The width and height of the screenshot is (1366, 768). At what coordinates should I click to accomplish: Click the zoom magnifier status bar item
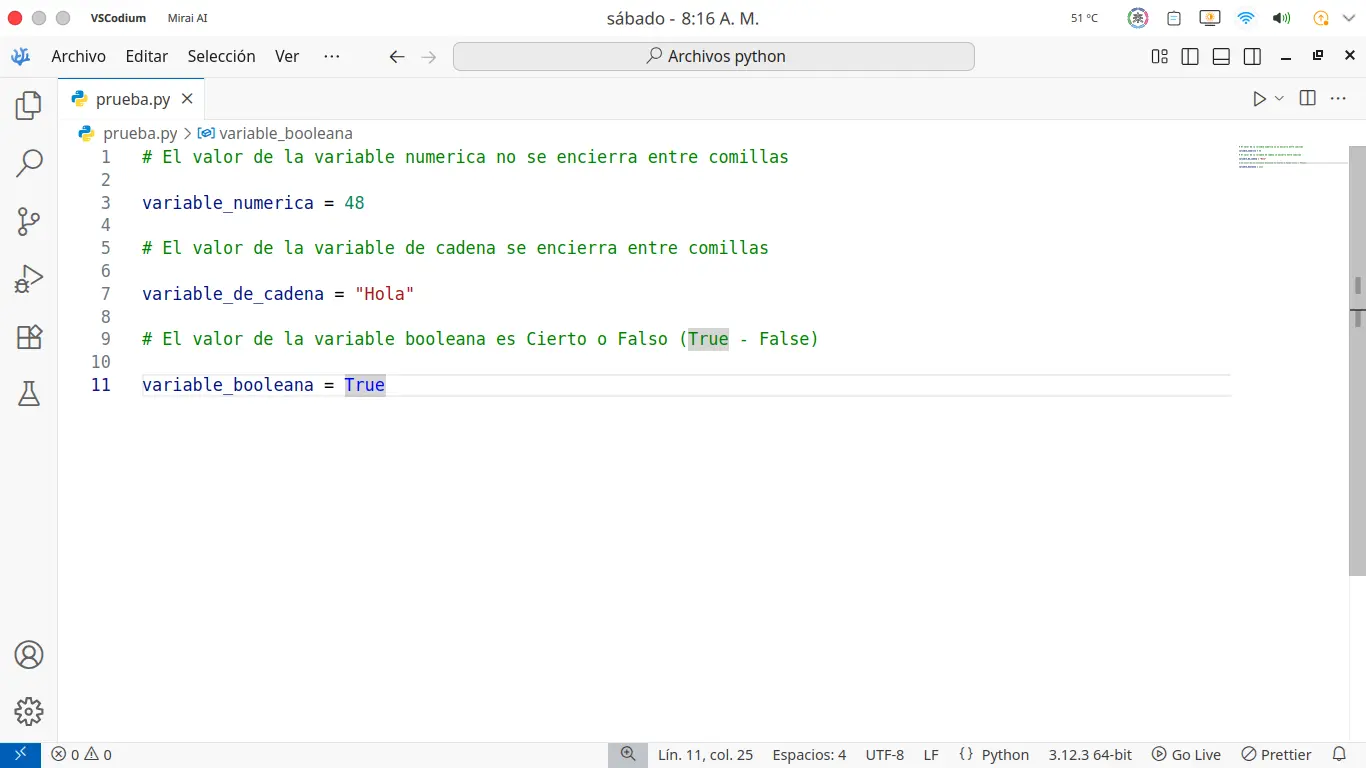(x=628, y=755)
